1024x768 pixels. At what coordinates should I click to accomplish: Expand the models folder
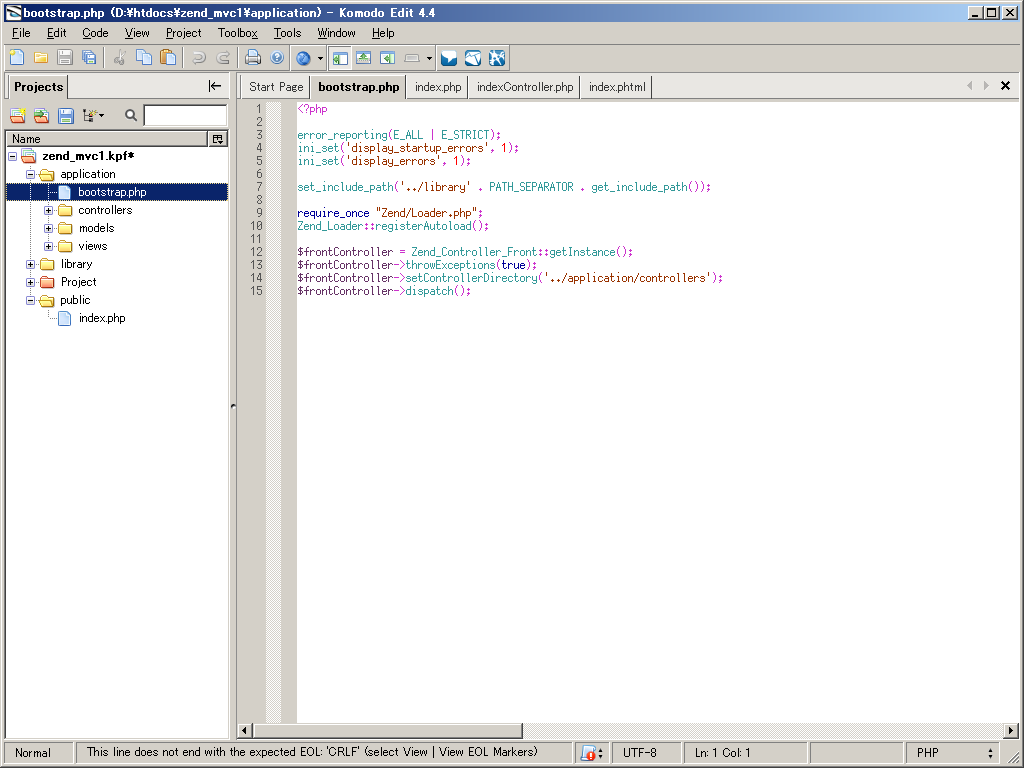click(x=48, y=229)
